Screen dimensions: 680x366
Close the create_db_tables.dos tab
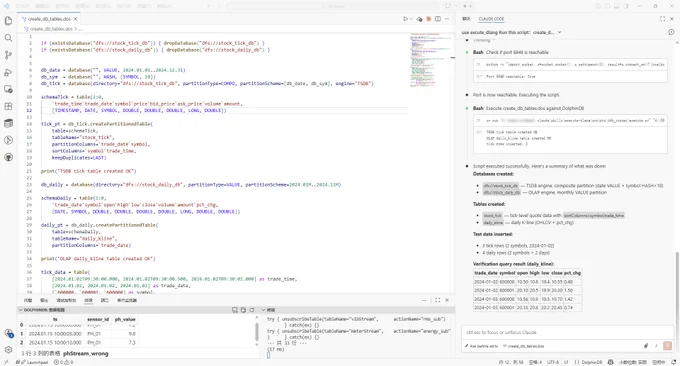(x=75, y=19)
